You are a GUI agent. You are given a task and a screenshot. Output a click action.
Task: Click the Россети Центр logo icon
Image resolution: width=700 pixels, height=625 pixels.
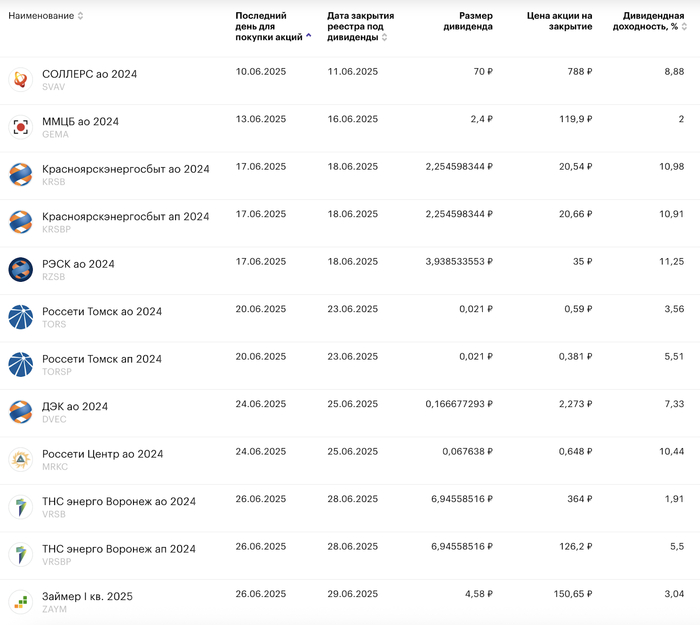click(20, 460)
